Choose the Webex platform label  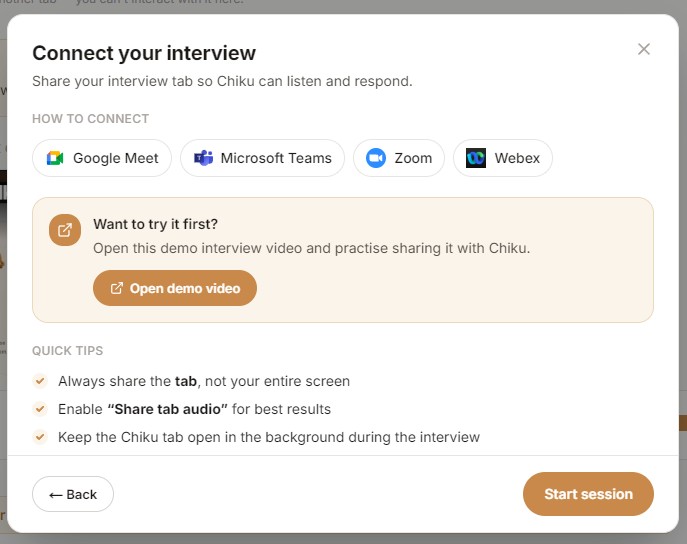(x=517, y=158)
